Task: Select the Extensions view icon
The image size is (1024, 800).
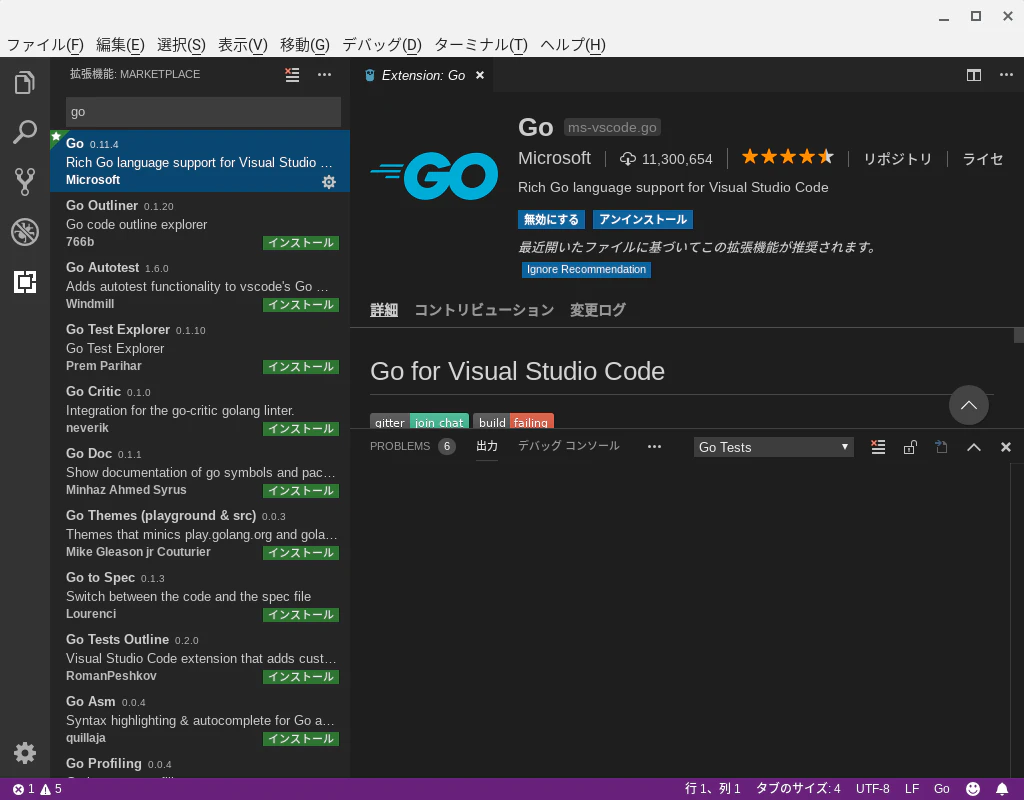Action: click(x=25, y=281)
